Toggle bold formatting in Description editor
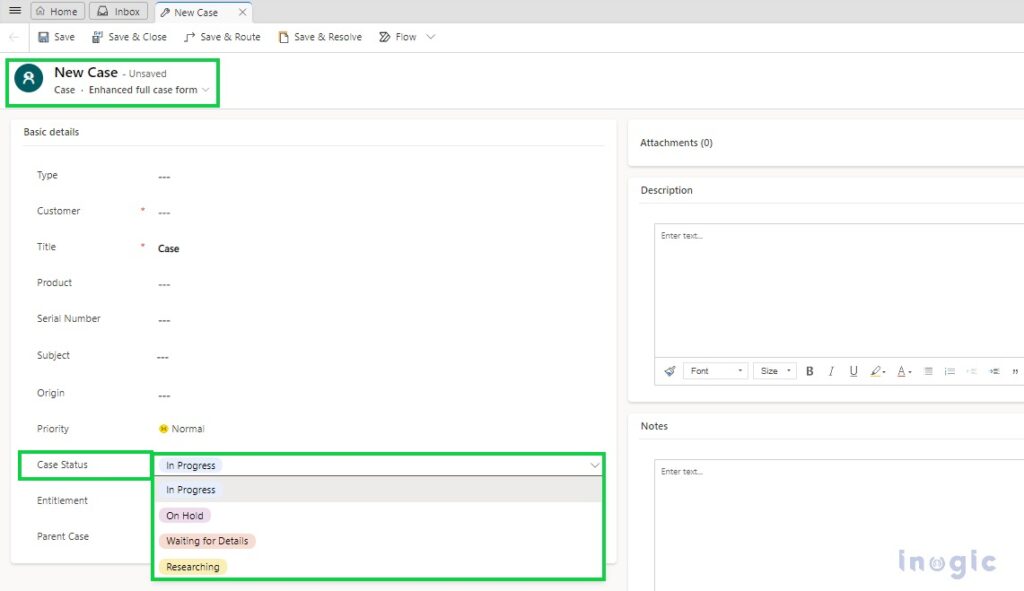The width and height of the screenshot is (1024, 591). coord(809,371)
